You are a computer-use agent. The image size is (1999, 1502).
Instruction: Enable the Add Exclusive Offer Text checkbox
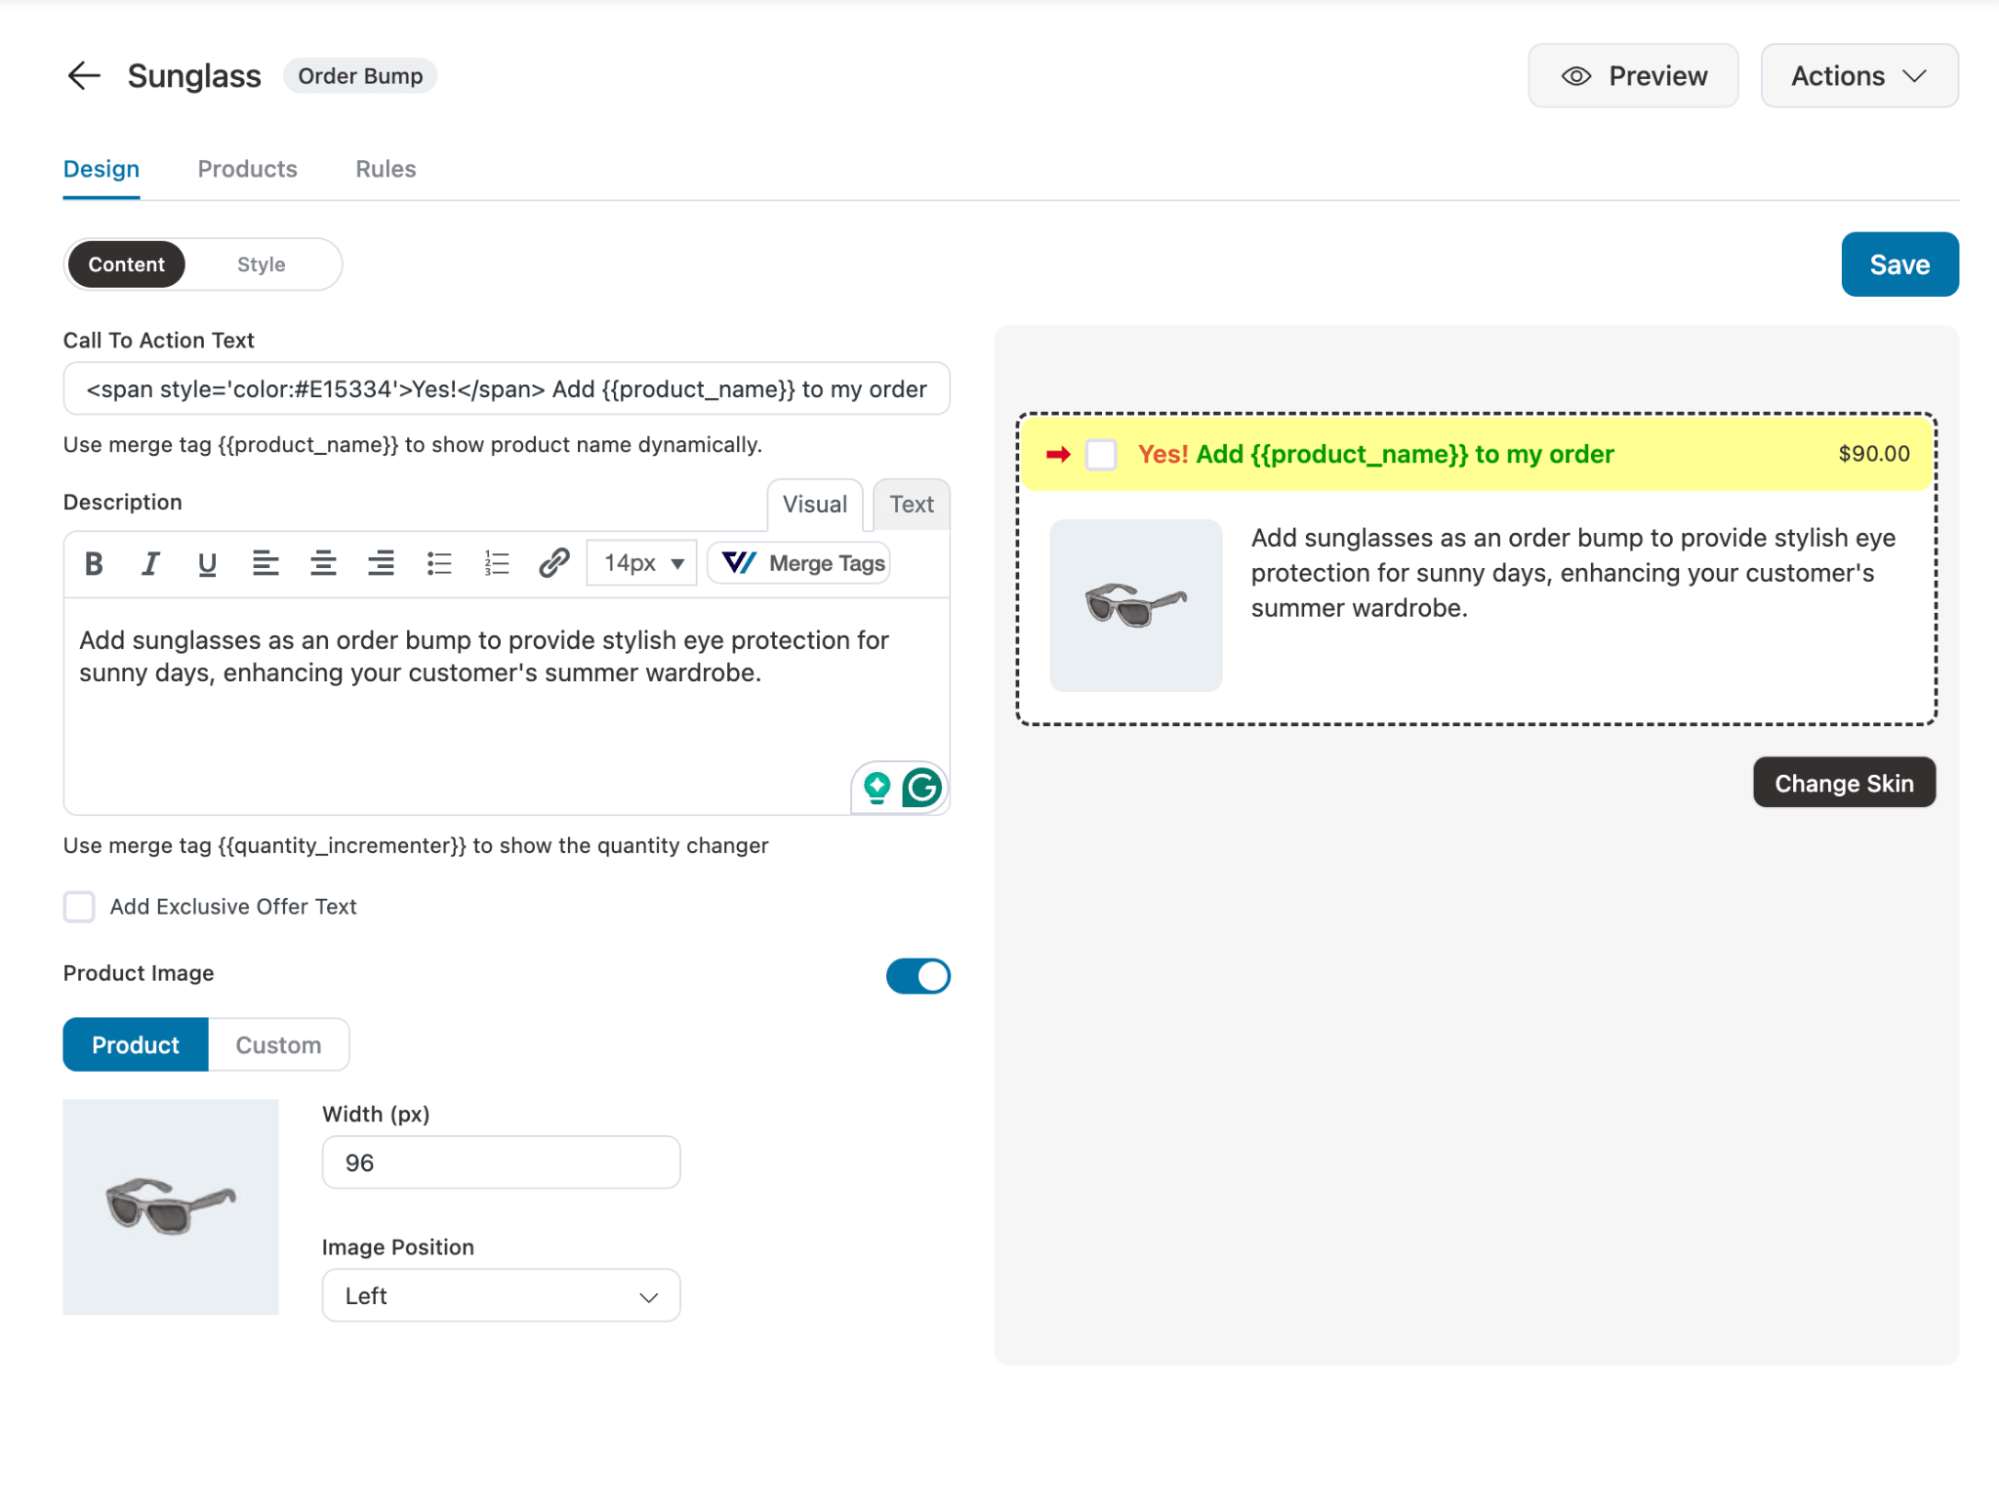click(77, 907)
